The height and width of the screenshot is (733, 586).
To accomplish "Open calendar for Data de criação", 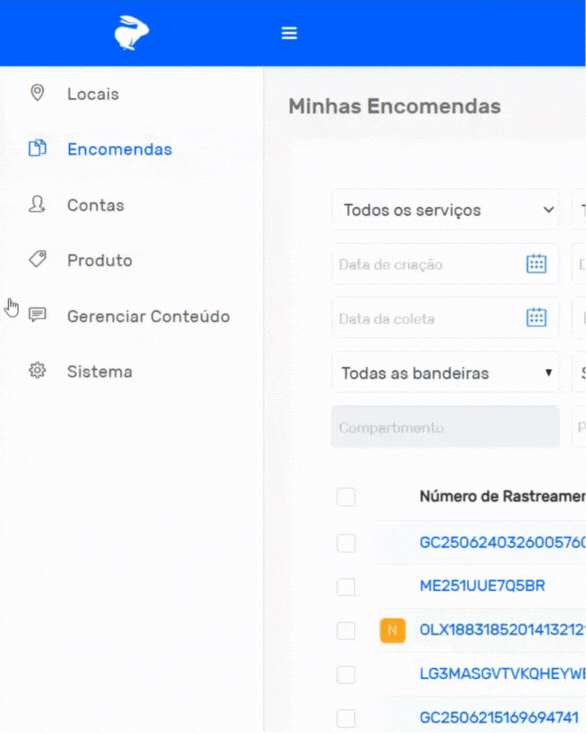I will tap(536, 264).
